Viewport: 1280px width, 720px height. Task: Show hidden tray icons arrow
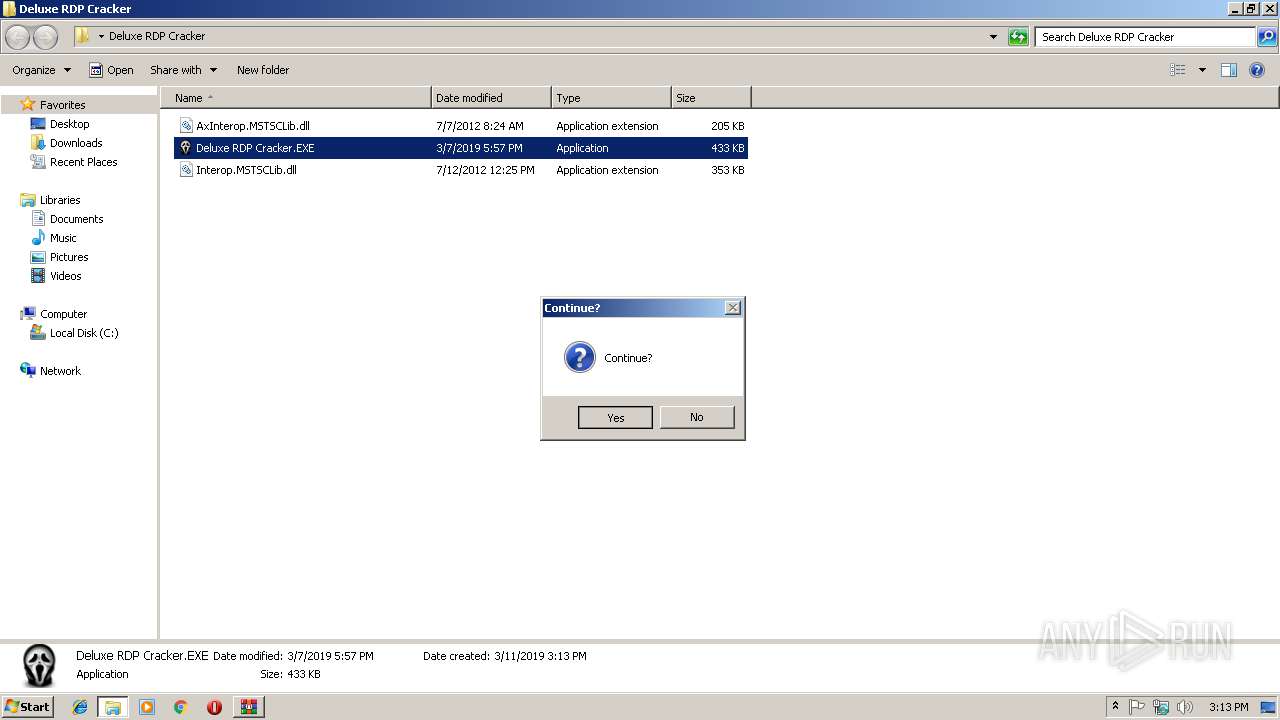click(x=1115, y=707)
